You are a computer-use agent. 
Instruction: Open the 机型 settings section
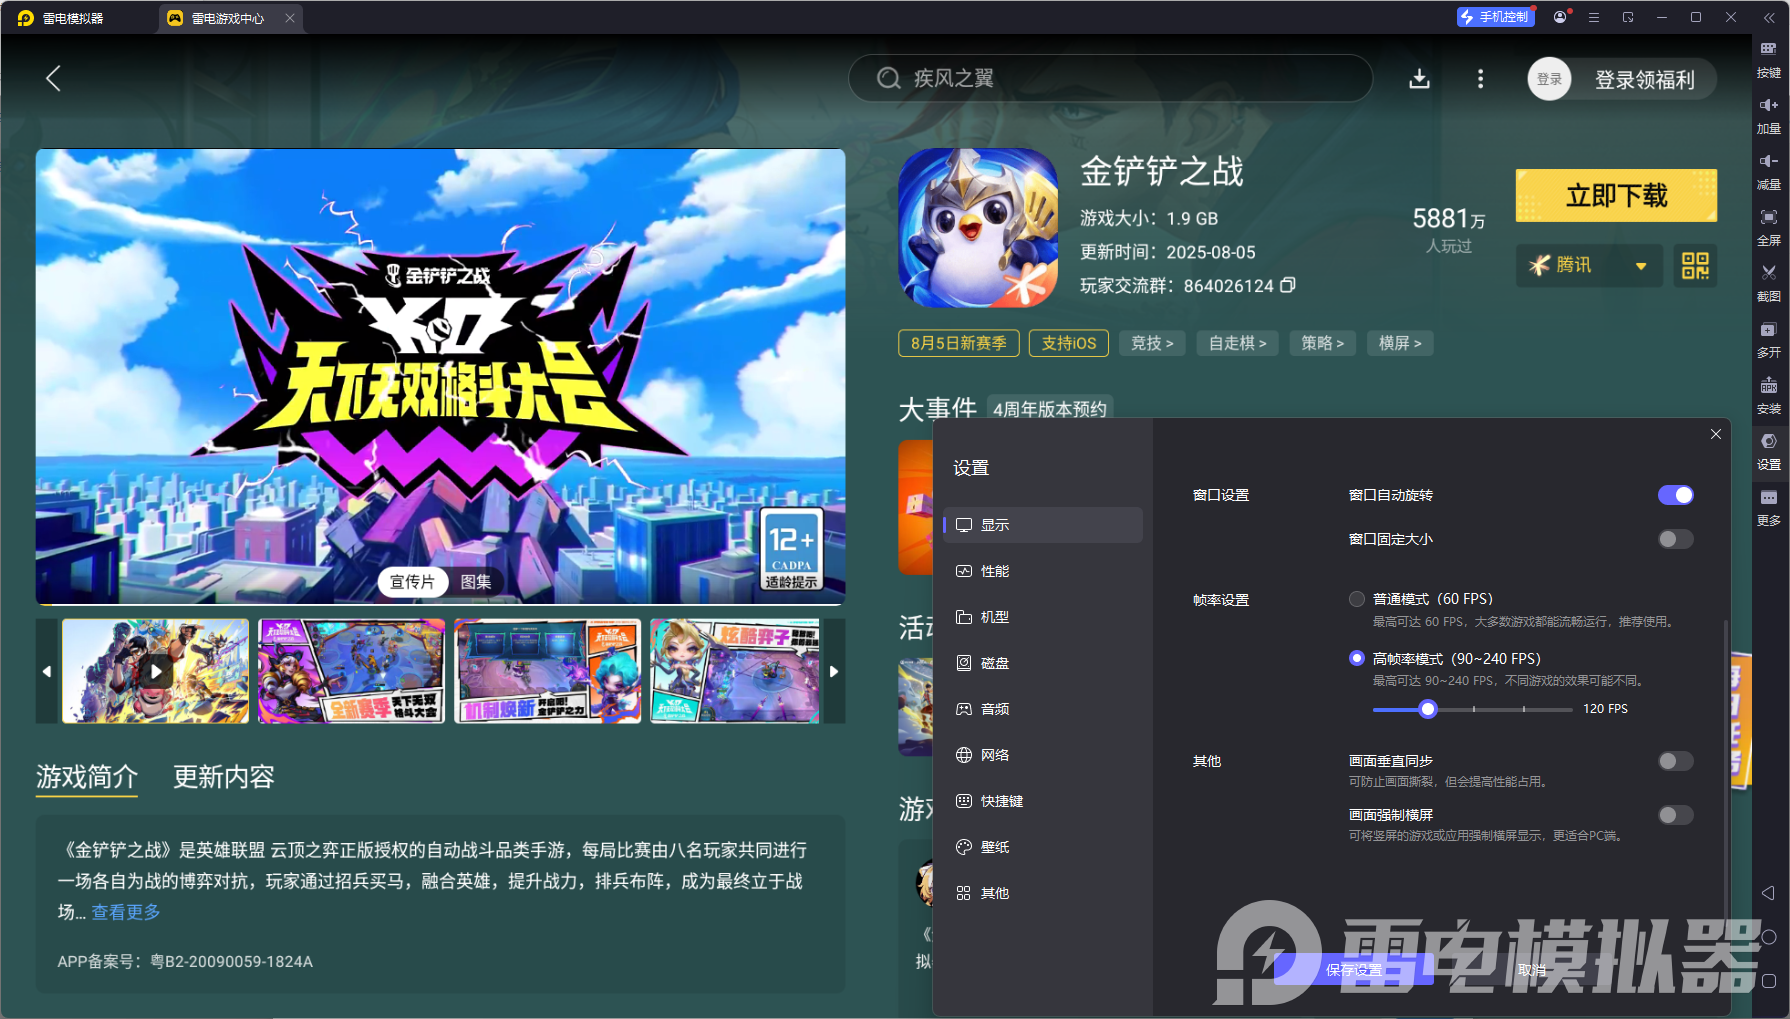coord(1043,617)
